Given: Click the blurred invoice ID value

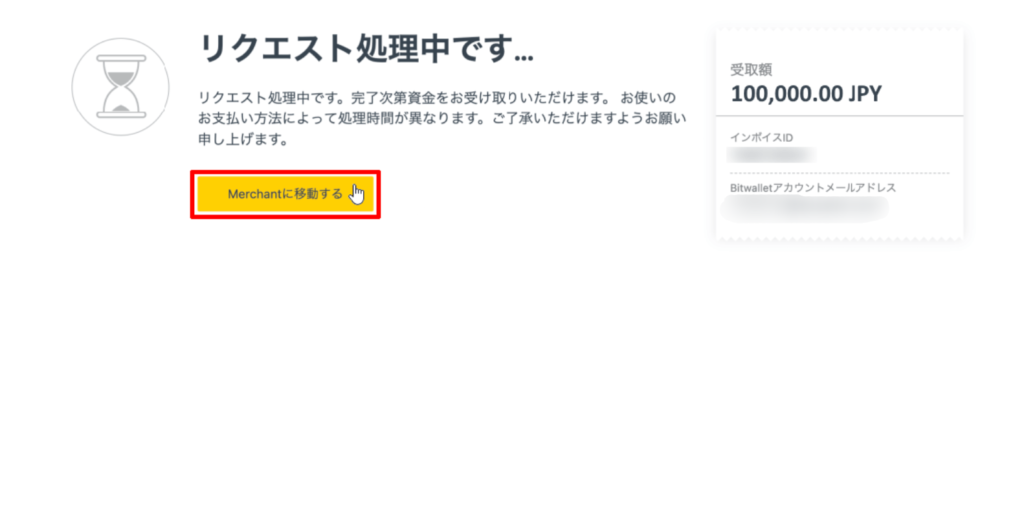Looking at the screenshot, I should click(x=772, y=155).
